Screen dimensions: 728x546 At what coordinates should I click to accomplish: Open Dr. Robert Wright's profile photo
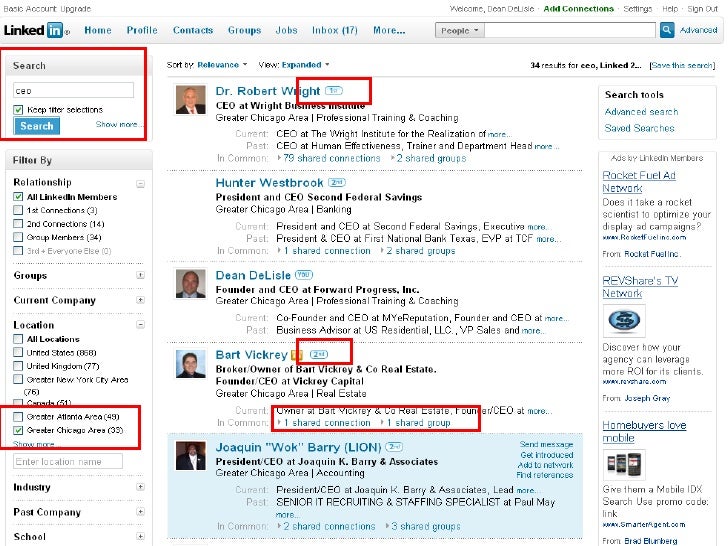click(190, 99)
